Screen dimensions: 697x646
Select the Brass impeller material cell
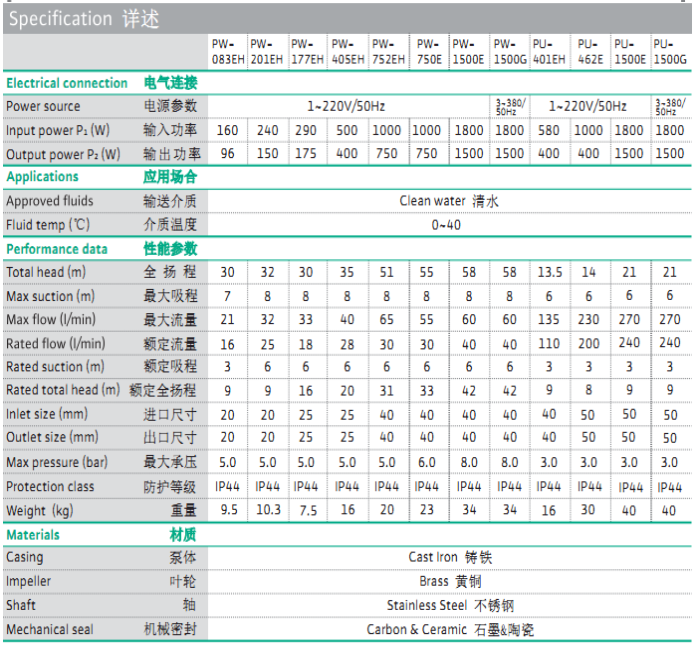tap(450, 581)
